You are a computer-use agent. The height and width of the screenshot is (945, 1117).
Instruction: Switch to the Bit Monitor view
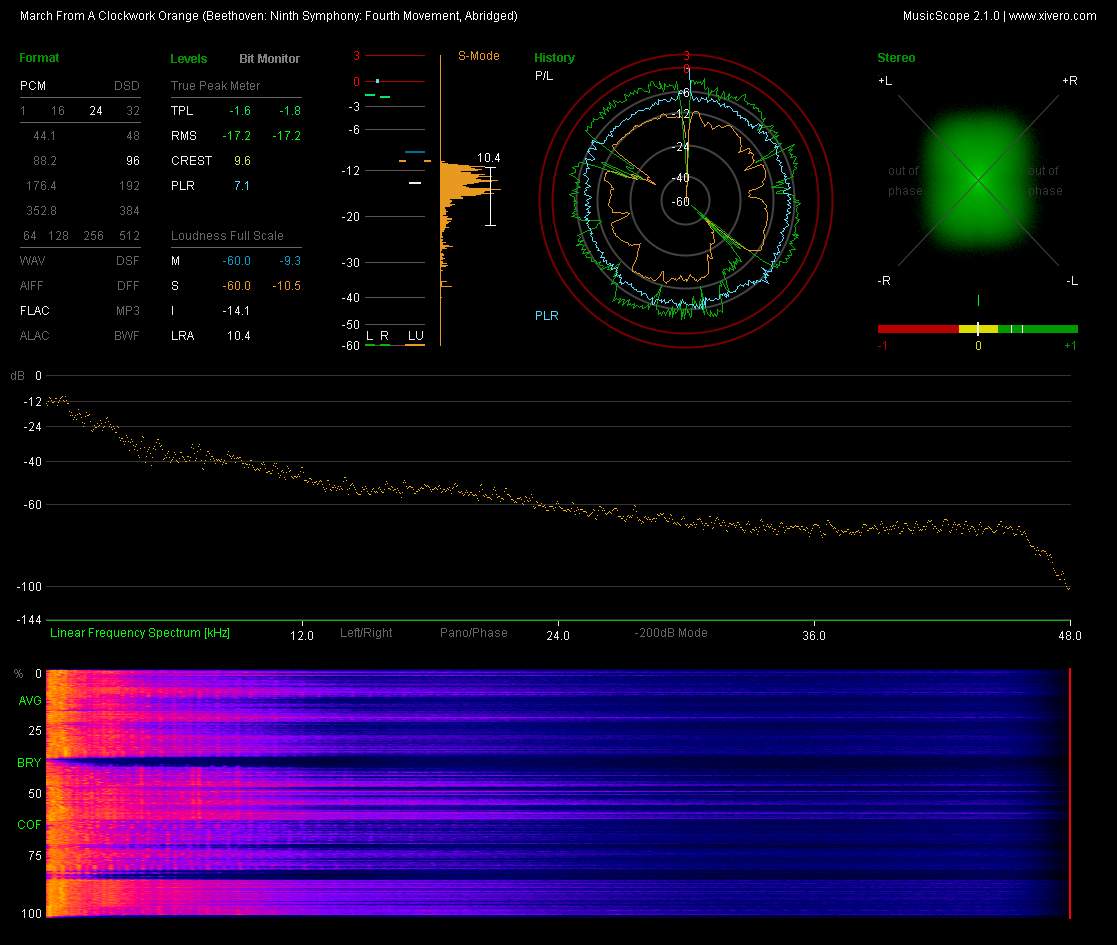point(269,59)
